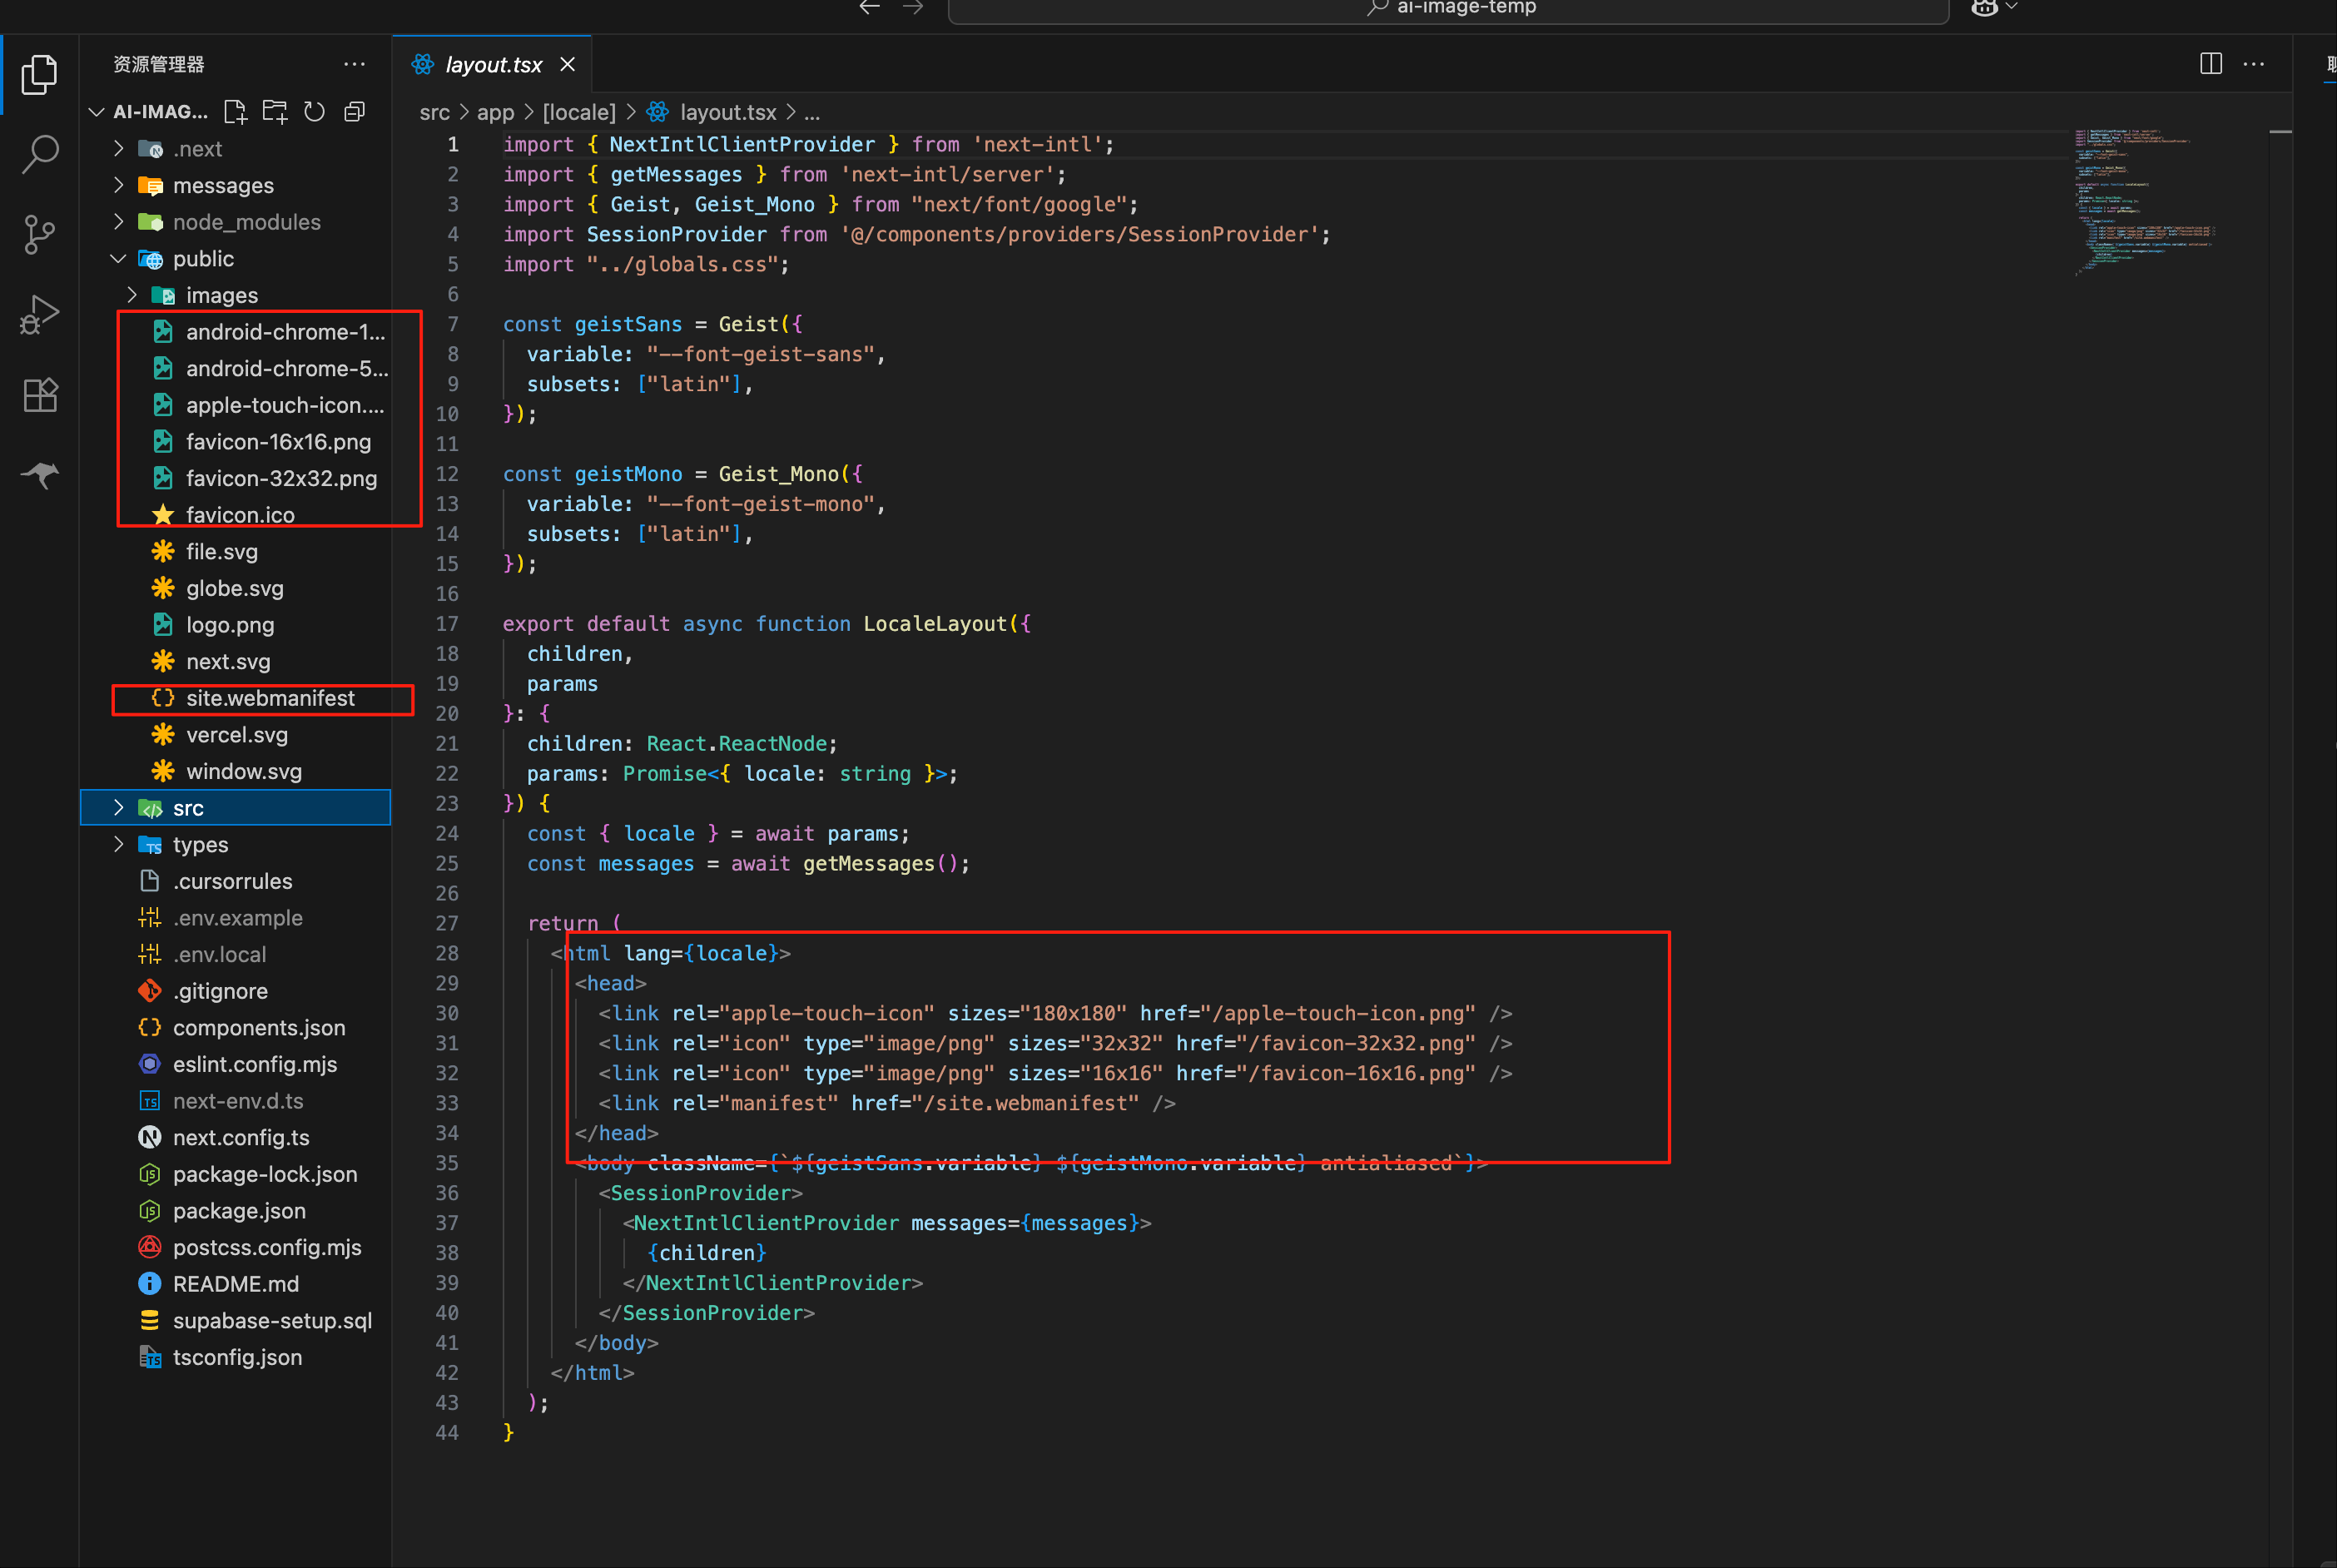
Task: Click the [locale] breadcrumb segment
Action: click(579, 112)
